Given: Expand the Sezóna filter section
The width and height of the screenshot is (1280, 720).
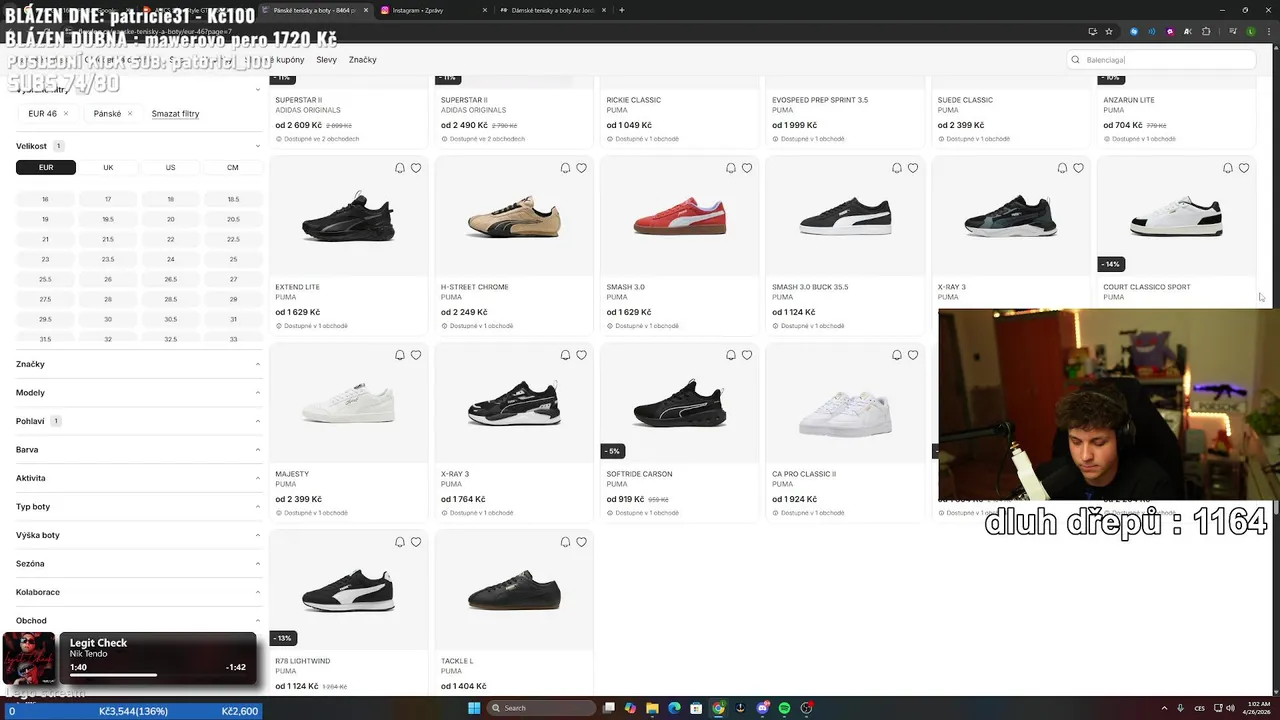Looking at the screenshot, I should 138,564.
